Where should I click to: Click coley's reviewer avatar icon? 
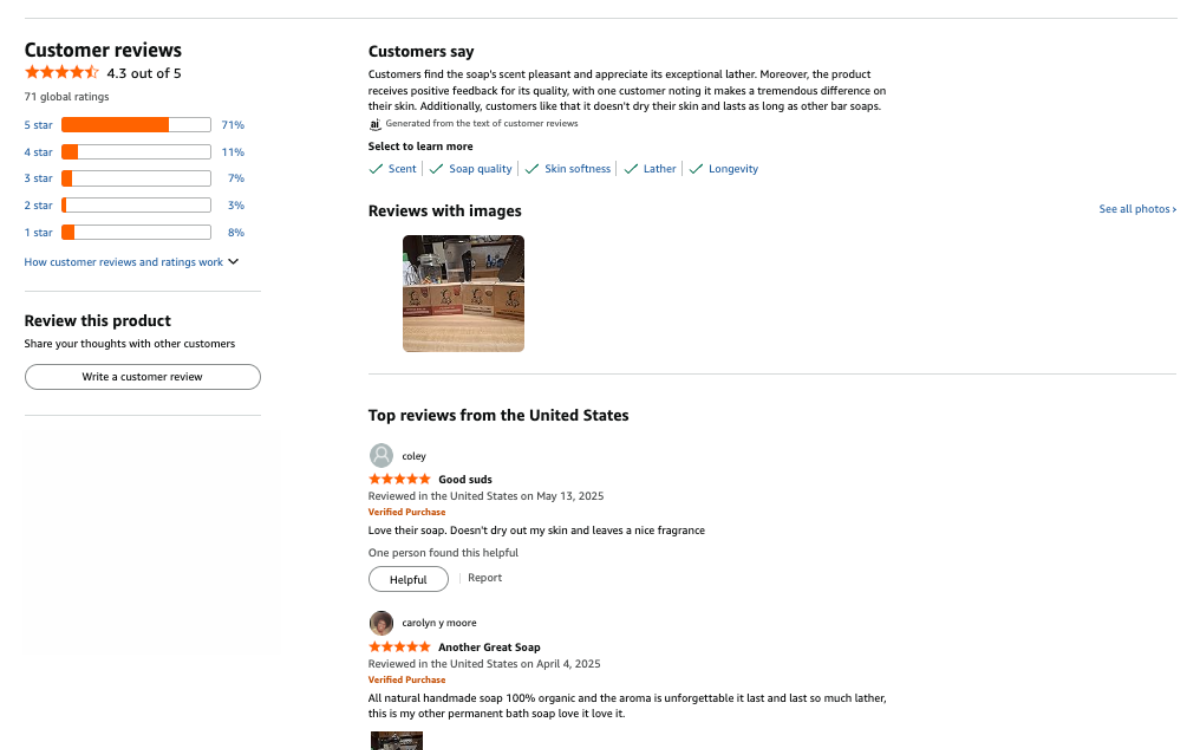[x=381, y=456]
